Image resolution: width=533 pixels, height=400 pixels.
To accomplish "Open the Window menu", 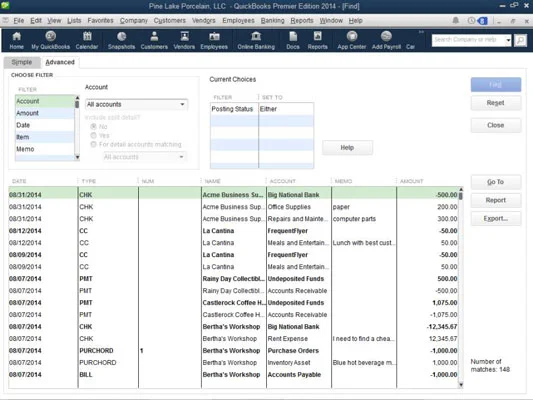I will point(331,21).
